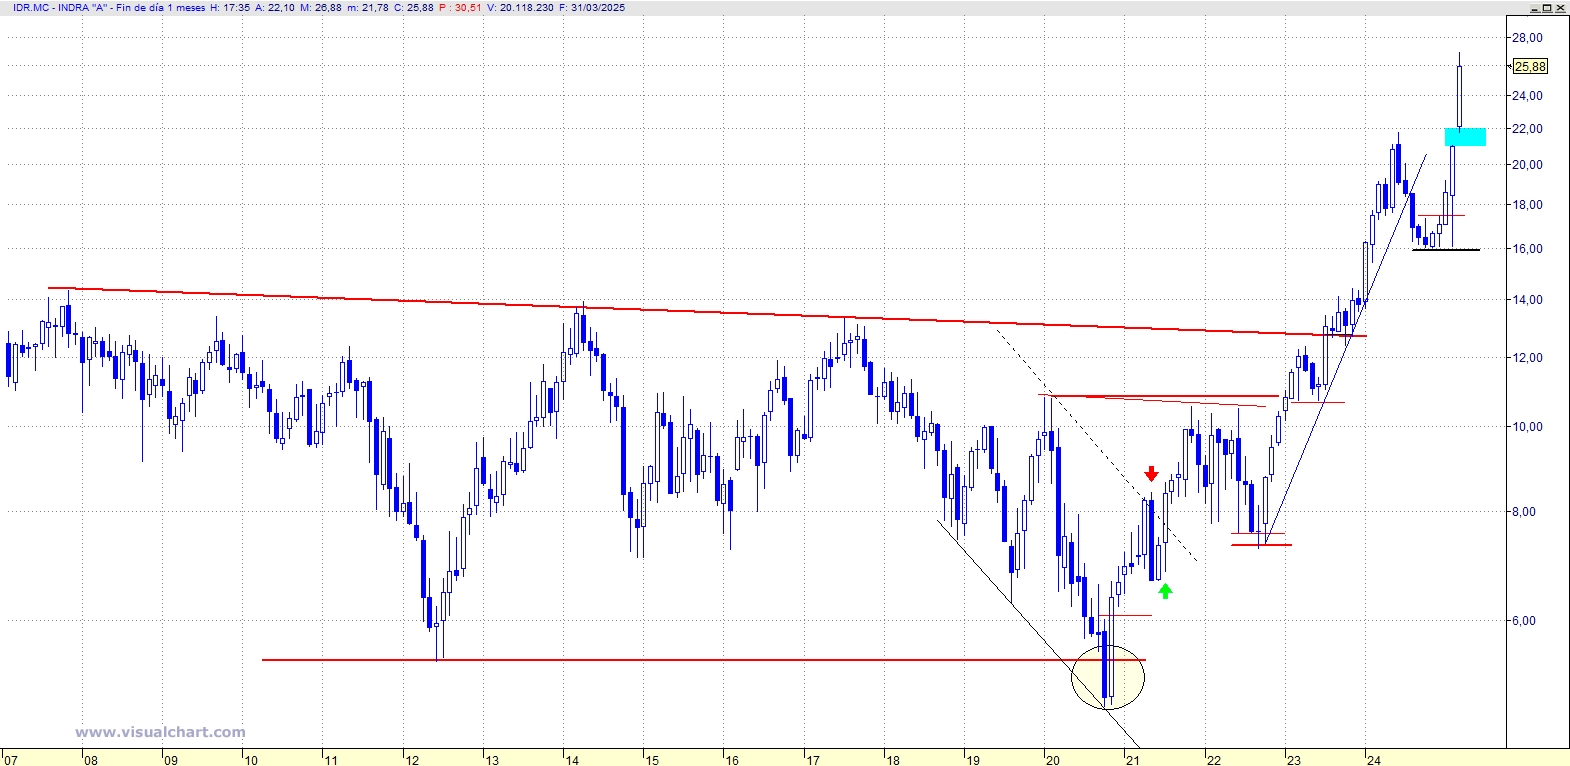
Task: Select the 'H: 17:35' time value
Action: [231, 8]
